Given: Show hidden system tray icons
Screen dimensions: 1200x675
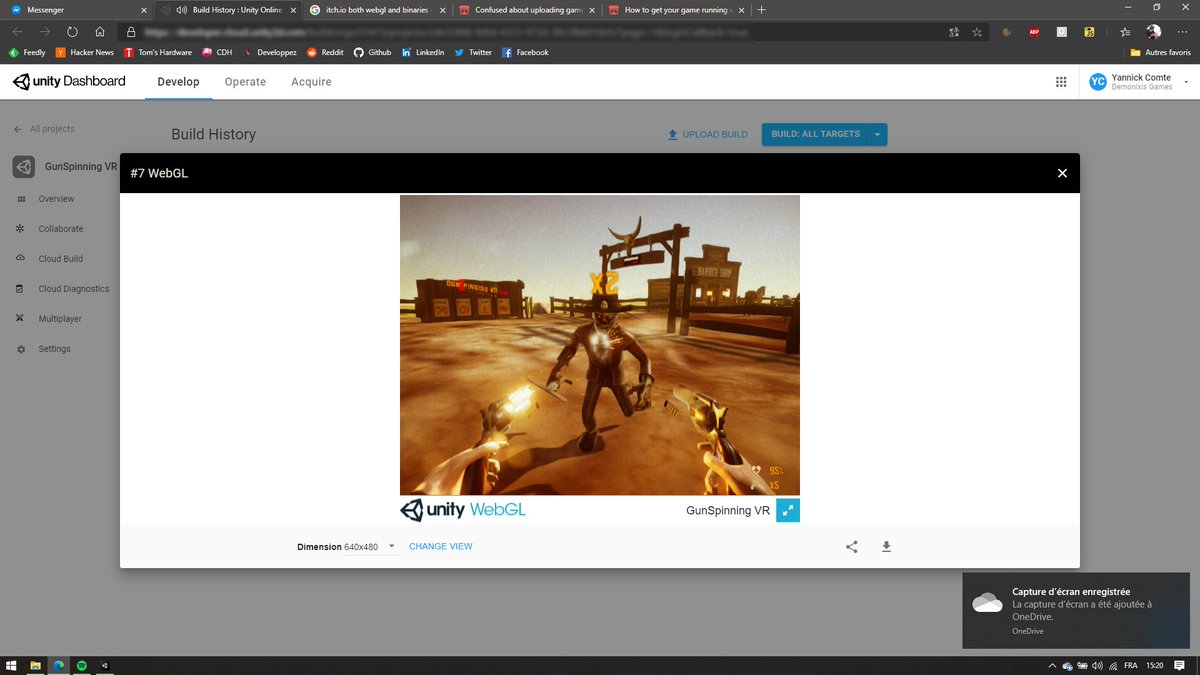Looking at the screenshot, I should pos(1051,665).
